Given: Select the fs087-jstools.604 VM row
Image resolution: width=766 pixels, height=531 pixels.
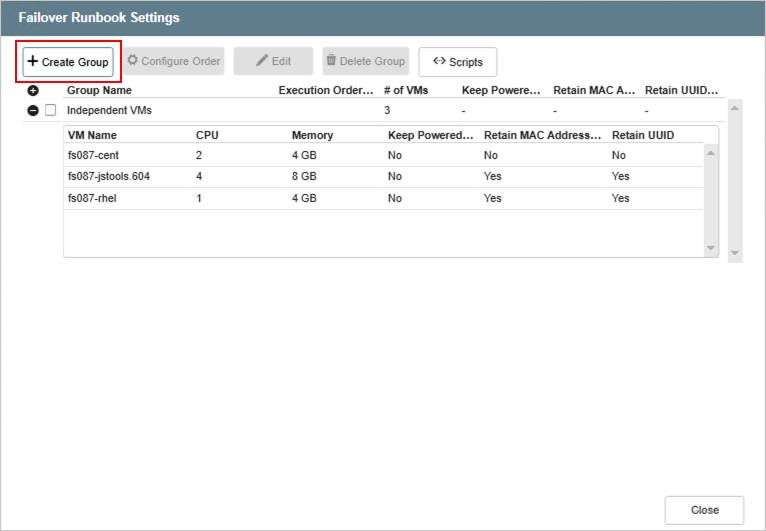Looking at the screenshot, I should [109, 177].
